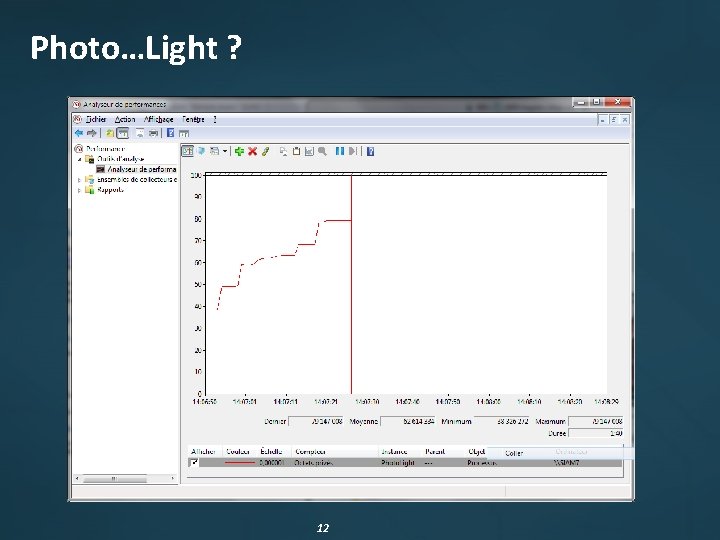Select Outils d'analyse folder
This screenshot has height=540, width=720.
[x=120, y=159]
